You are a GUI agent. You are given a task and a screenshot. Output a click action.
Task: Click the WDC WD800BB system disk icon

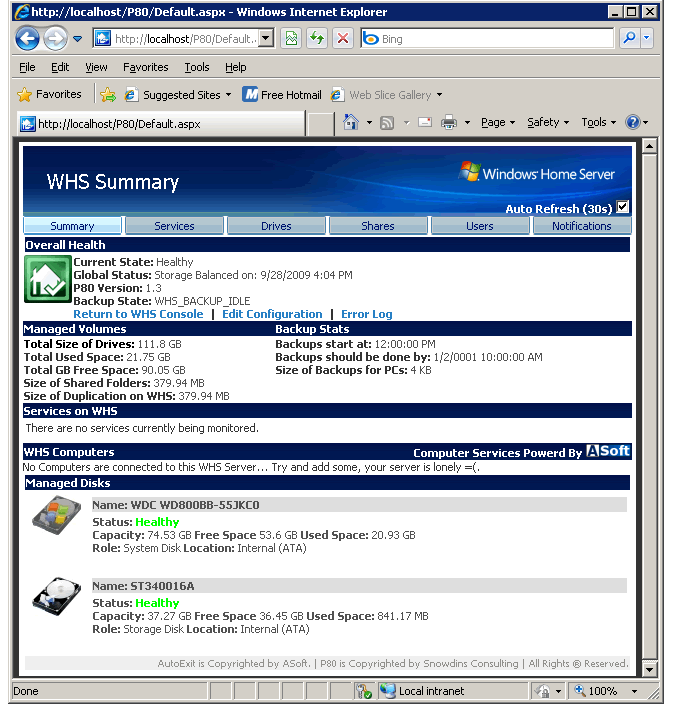coord(57,515)
